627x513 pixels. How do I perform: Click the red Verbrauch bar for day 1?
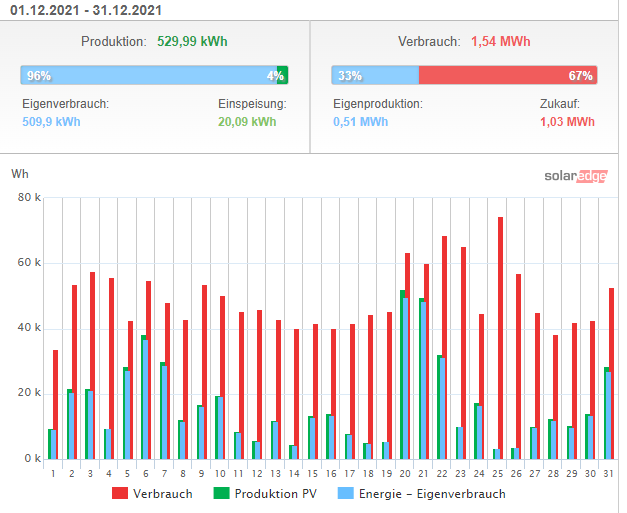(x=56, y=404)
